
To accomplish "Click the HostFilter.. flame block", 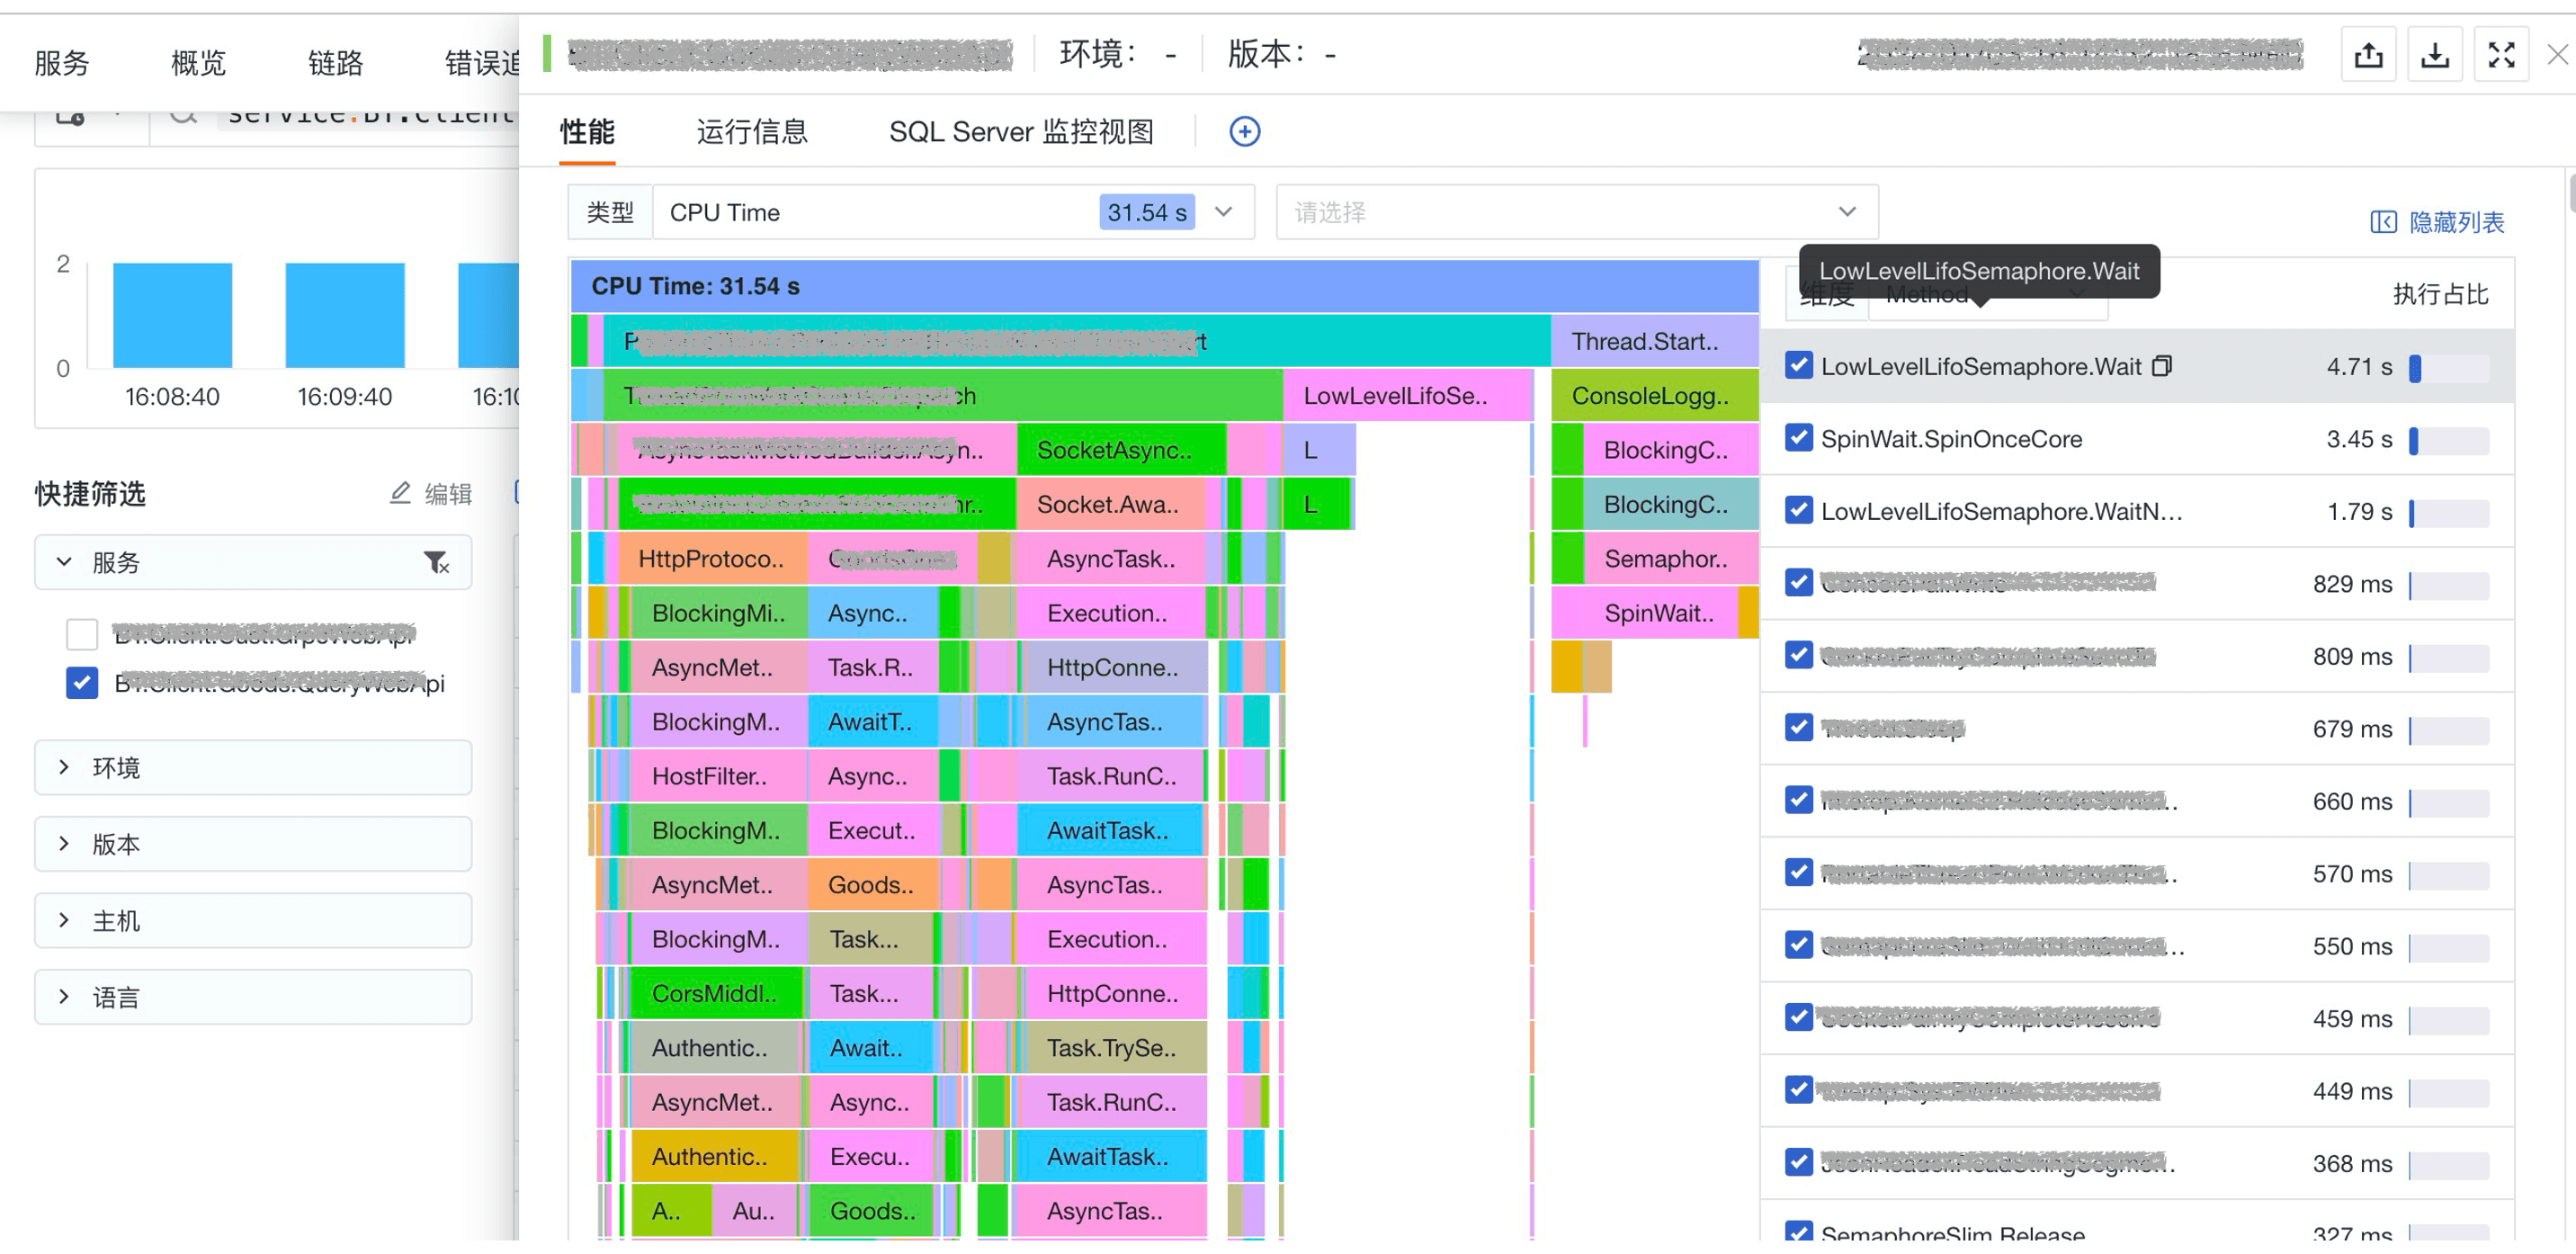I will [x=717, y=776].
